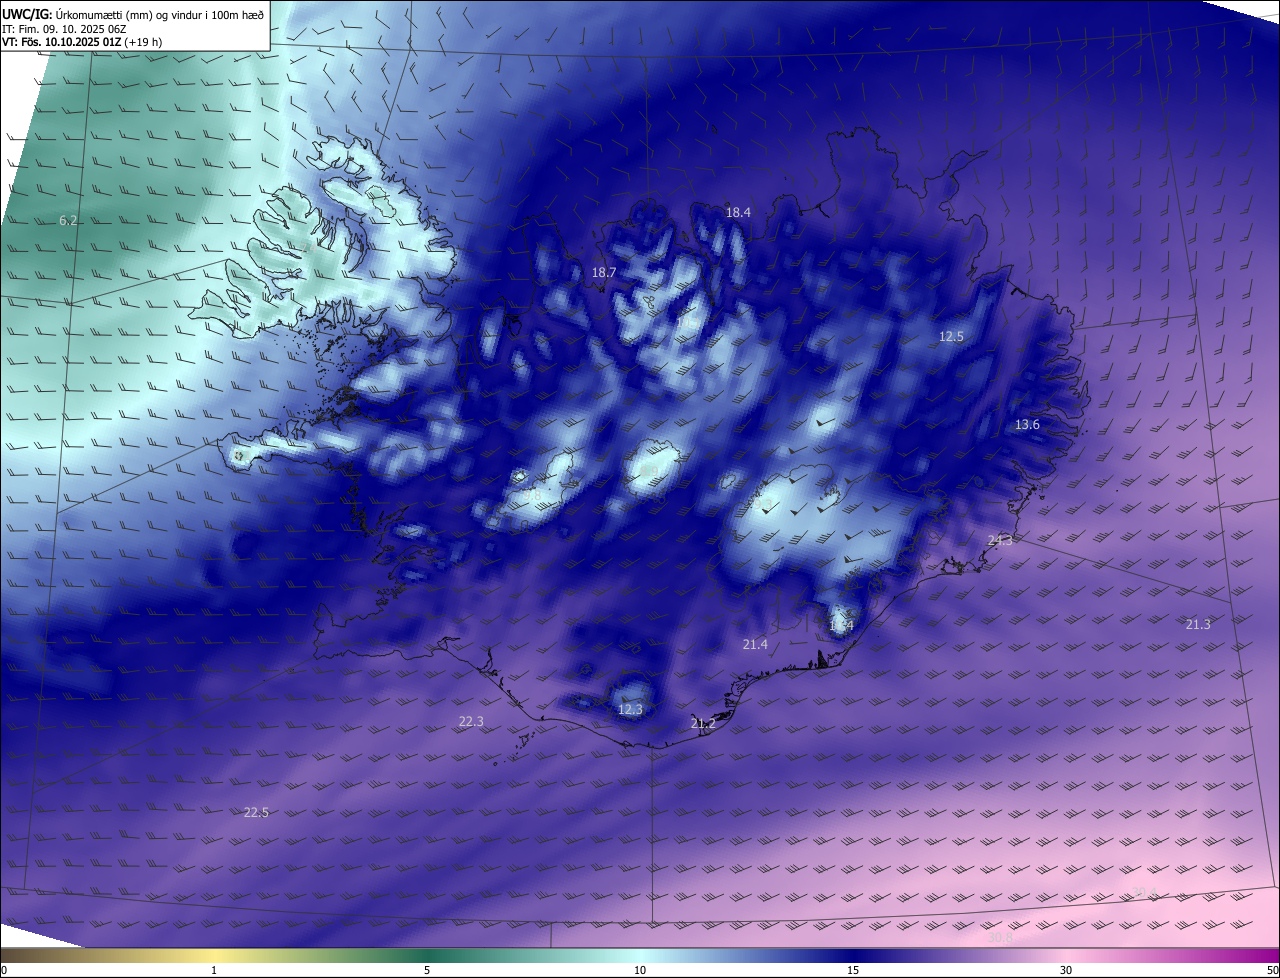
Task: Select the 12.5 value in northeast Iceland
Action: coord(951,336)
